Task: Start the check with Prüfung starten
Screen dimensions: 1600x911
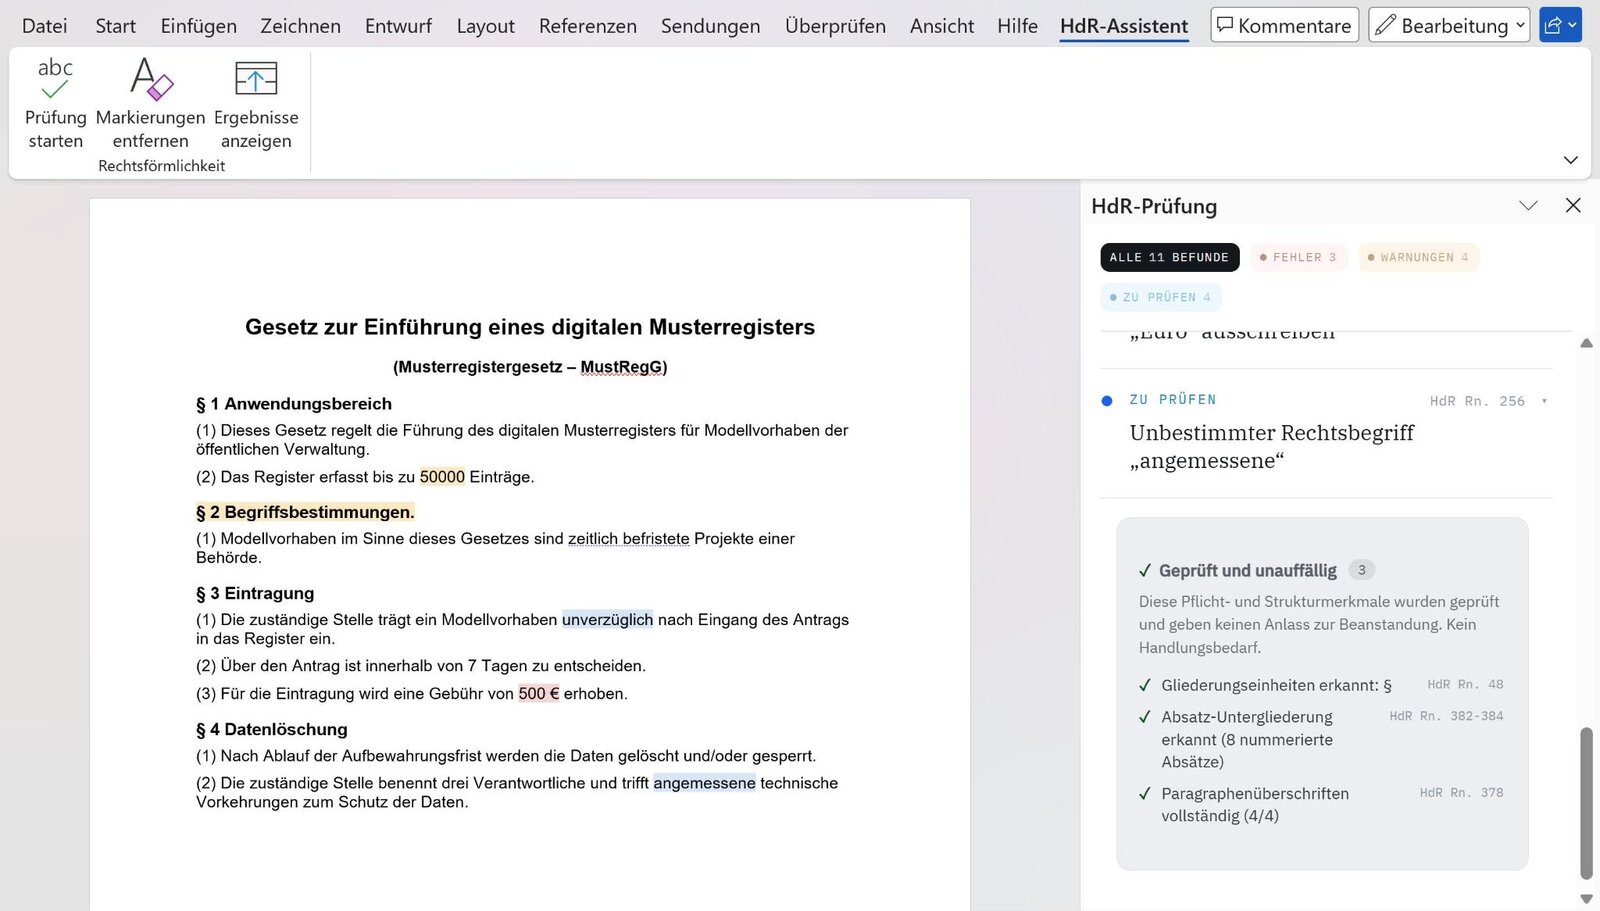Action: coord(55,104)
